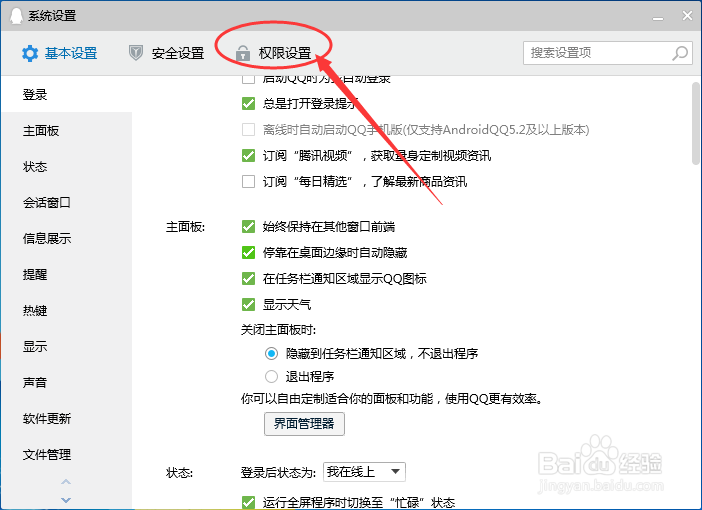The image size is (702, 510).
Task: Open the 基本设置 tab
Action: click(x=60, y=53)
